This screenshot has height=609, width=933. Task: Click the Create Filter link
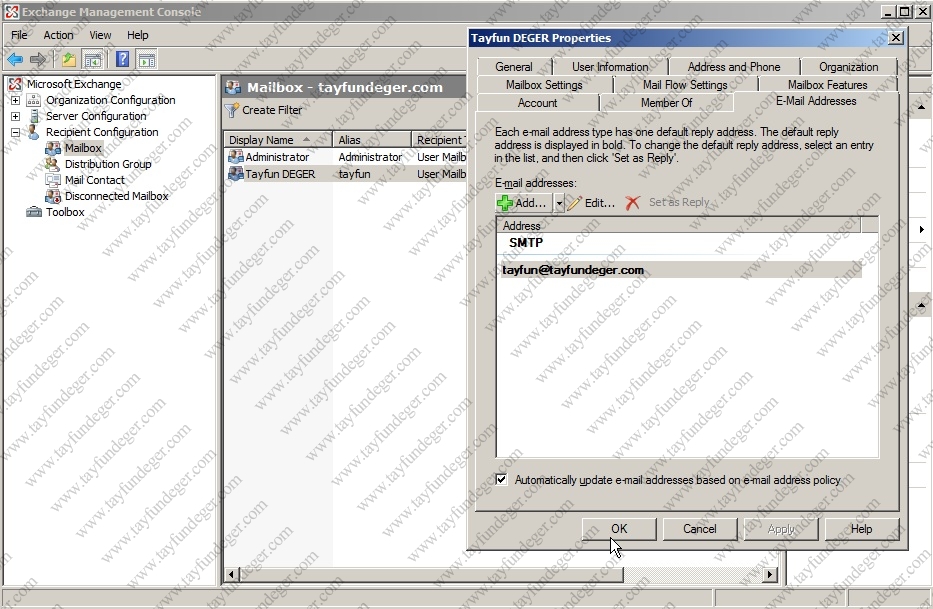272,110
